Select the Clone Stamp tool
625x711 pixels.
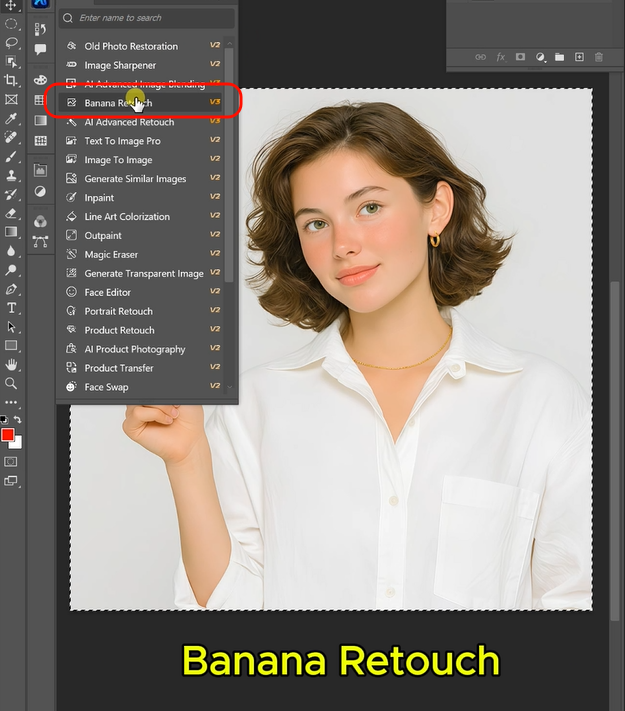10,175
